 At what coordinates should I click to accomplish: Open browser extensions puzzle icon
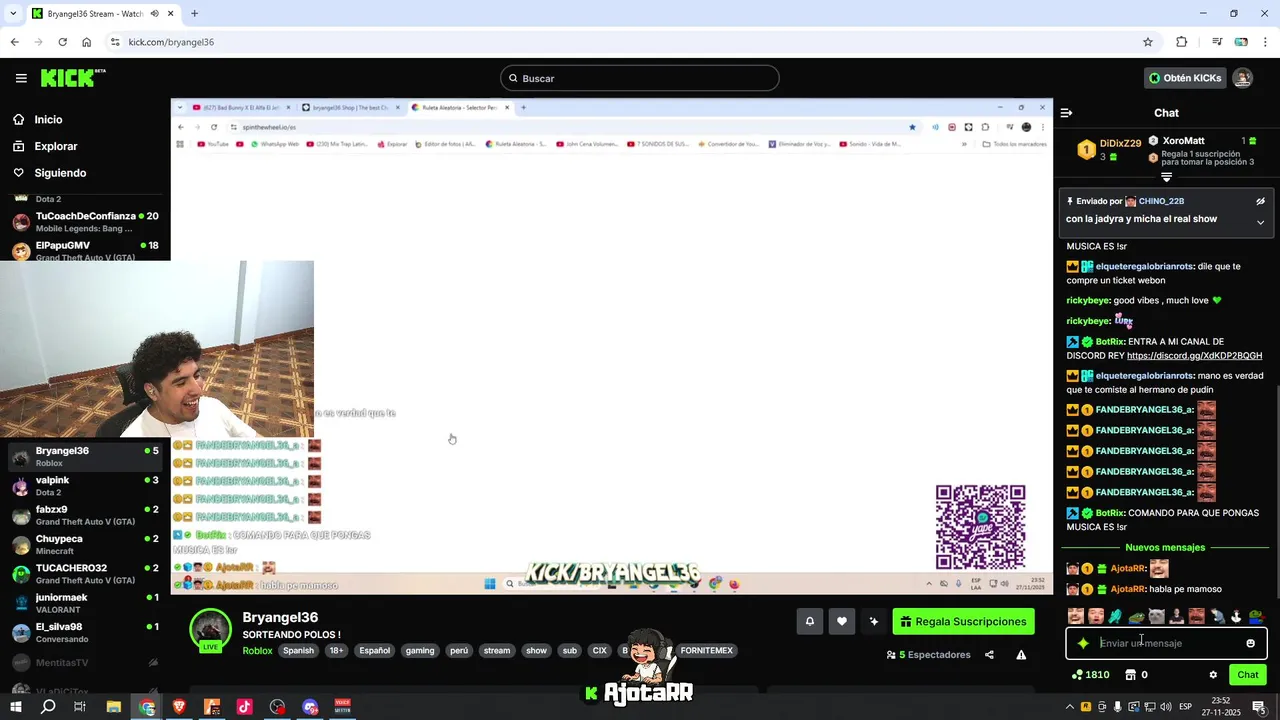tap(1181, 42)
